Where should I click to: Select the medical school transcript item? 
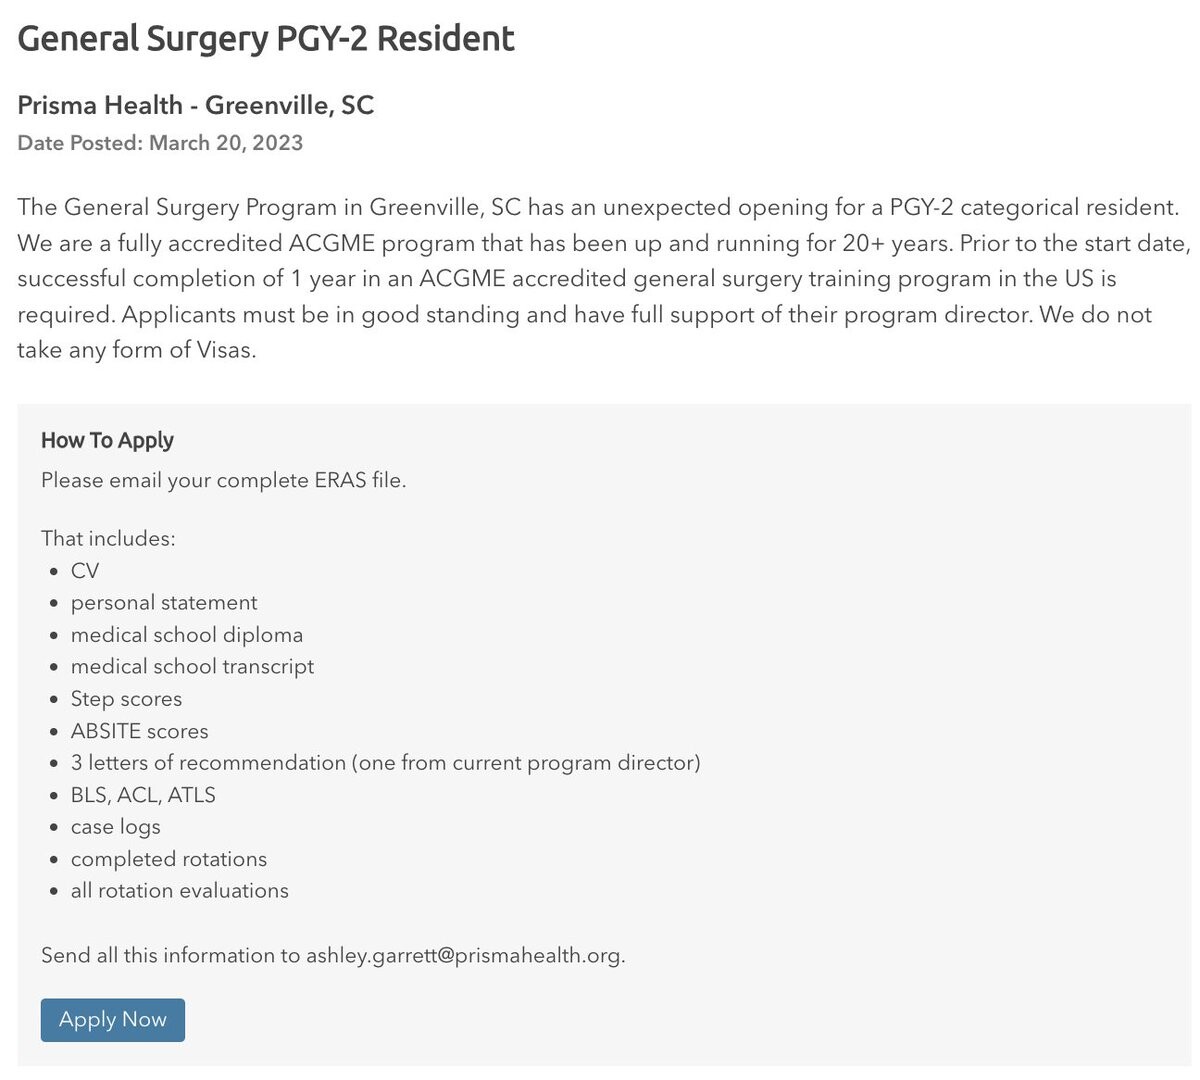tap(192, 667)
